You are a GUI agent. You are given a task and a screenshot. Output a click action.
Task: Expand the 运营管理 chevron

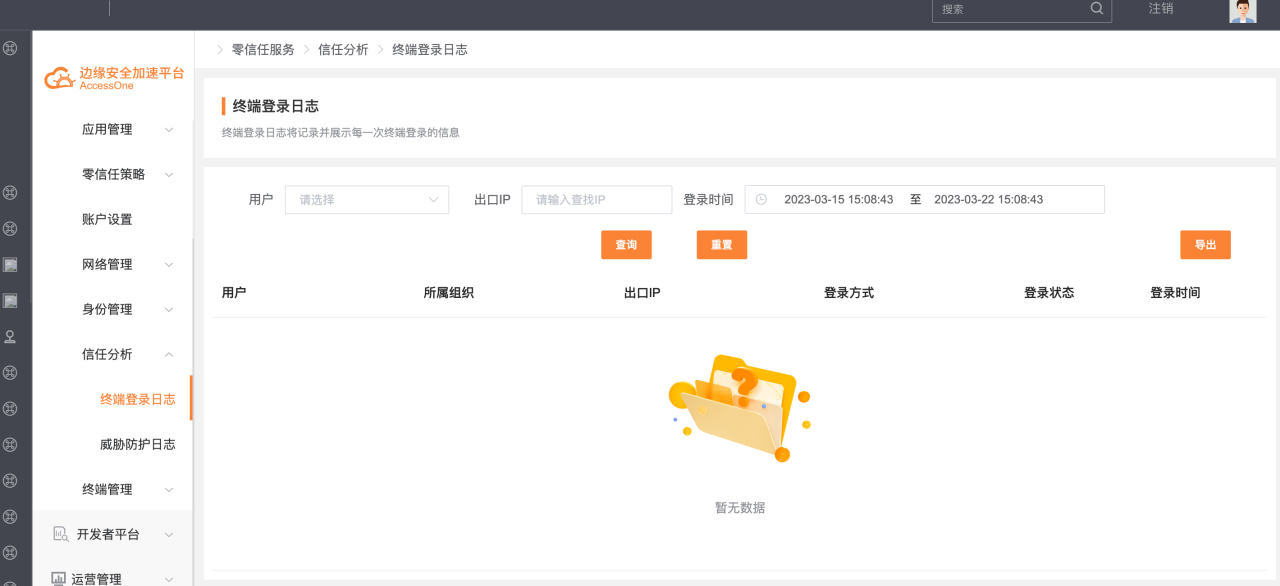[169, 579]
